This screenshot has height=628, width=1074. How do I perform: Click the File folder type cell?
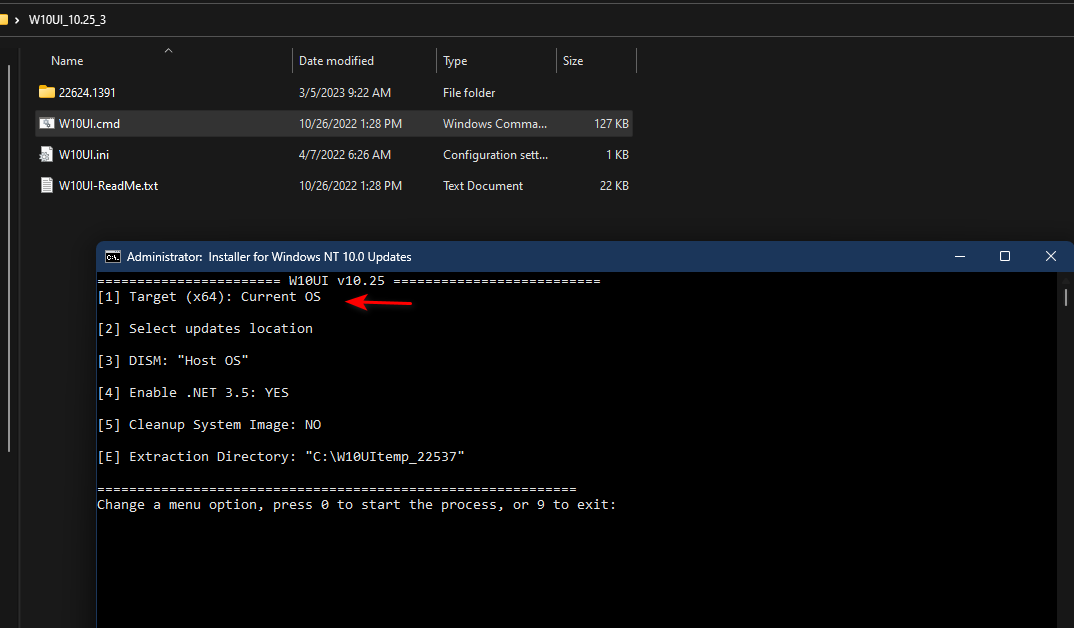(469, 92)
